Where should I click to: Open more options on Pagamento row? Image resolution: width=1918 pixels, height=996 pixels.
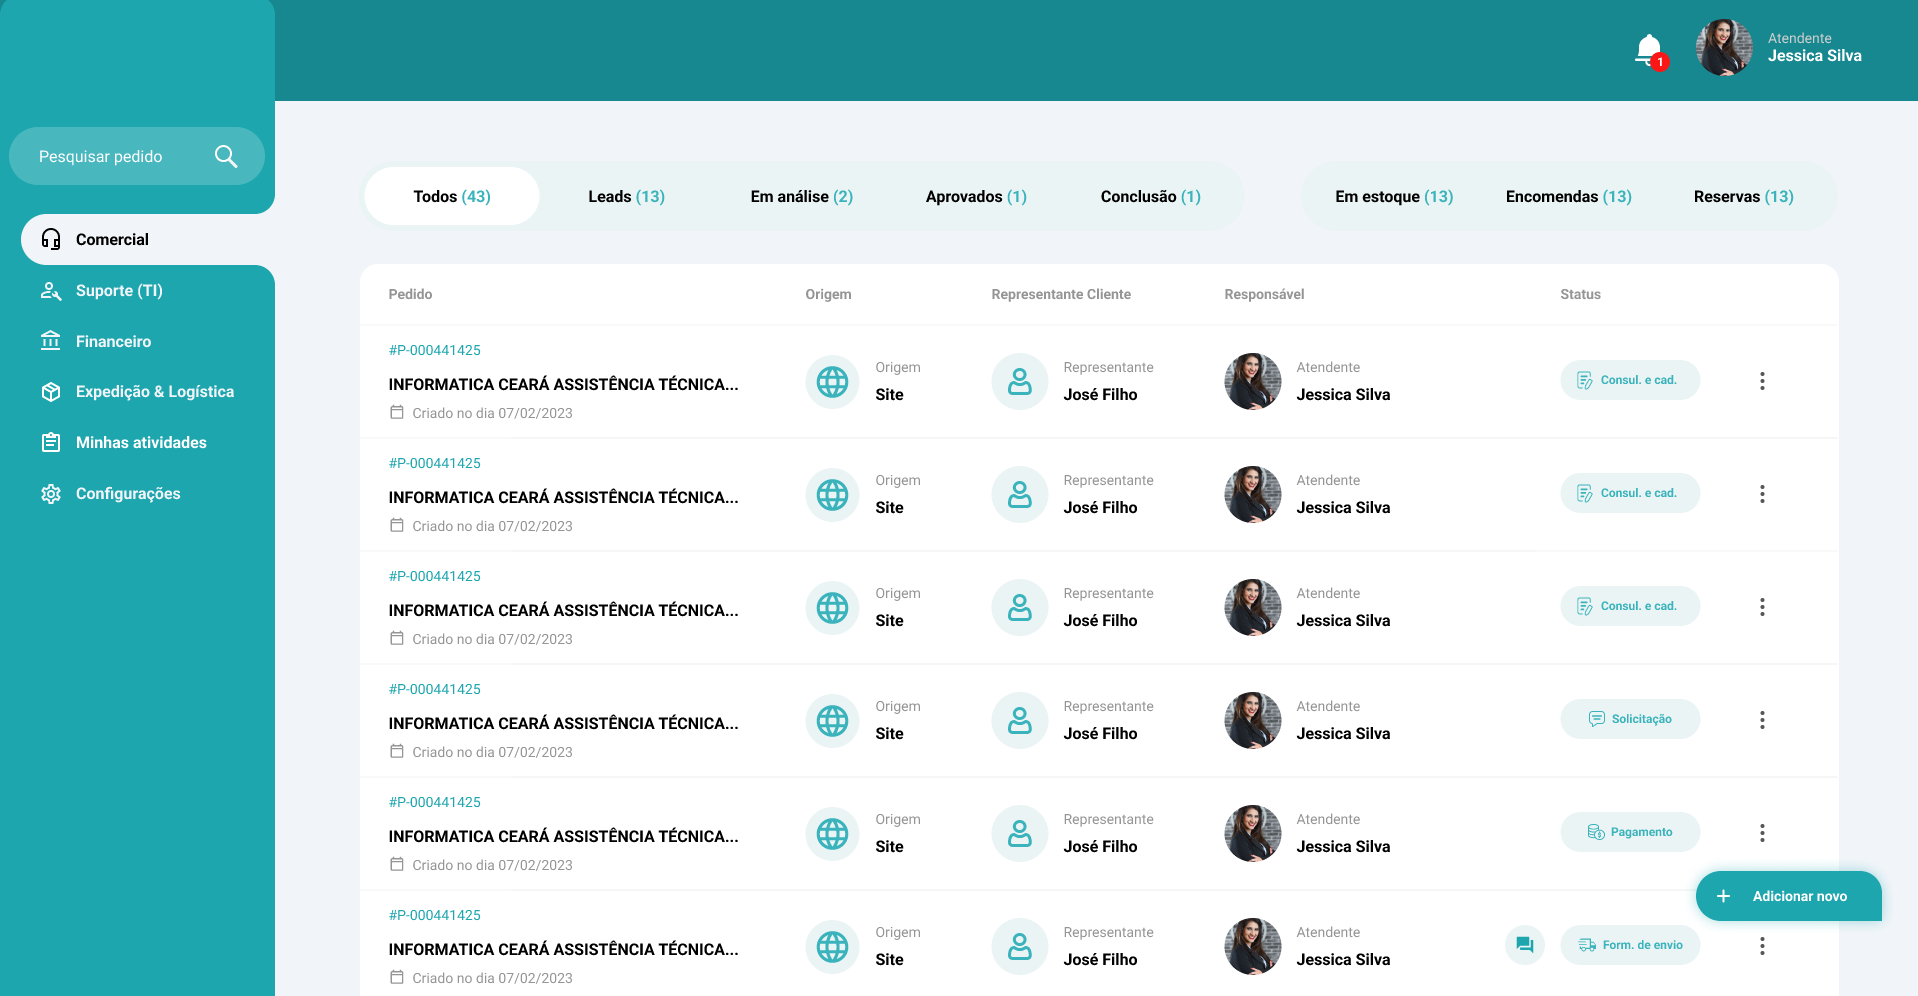(1762, 833)
